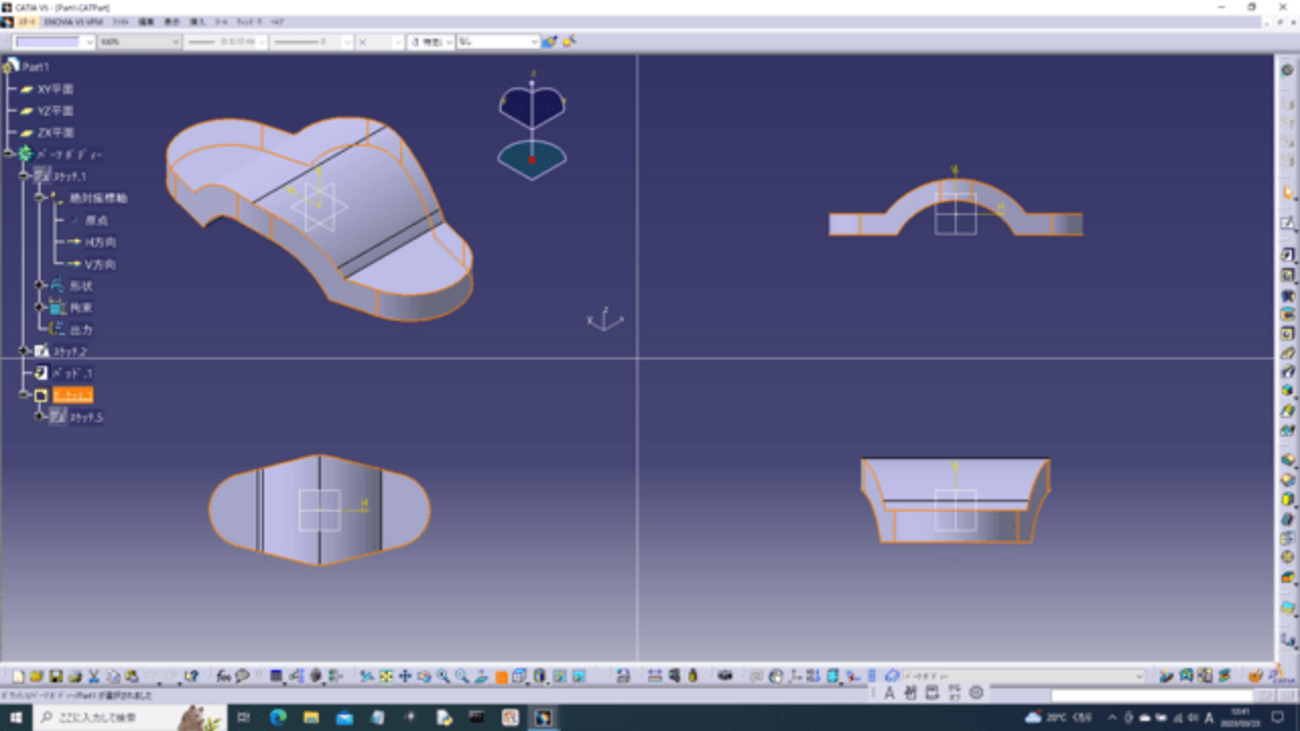Viewport: 1300px width, 731px height.
Task: Toggle the multi-view layout icon
Action: [622, 677]
